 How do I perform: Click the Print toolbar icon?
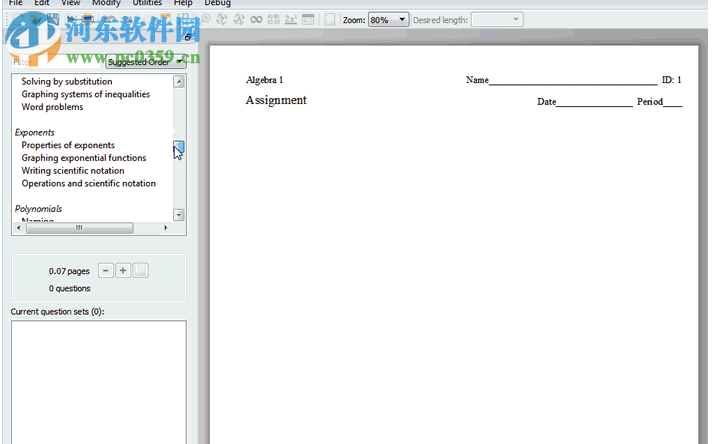(87, 19)
